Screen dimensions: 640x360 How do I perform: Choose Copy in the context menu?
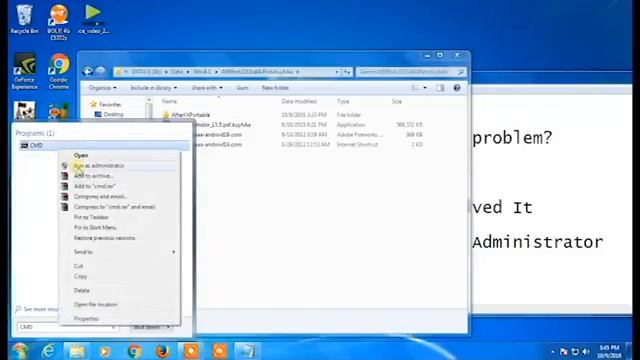(x=80, y=276)
